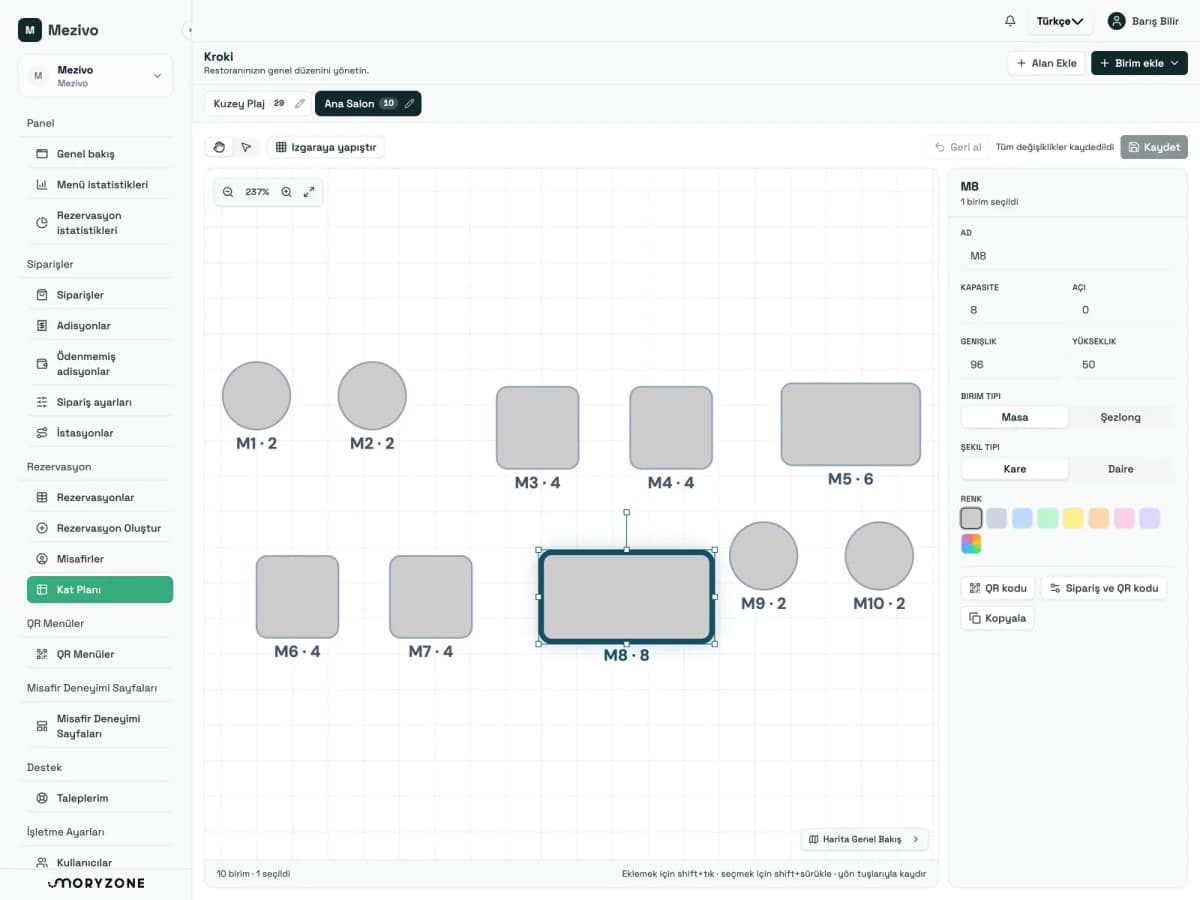1200x900 pixels.
Task: Open Rezervasyonlar in the sidebar
Action: click(x=99, y=497)
